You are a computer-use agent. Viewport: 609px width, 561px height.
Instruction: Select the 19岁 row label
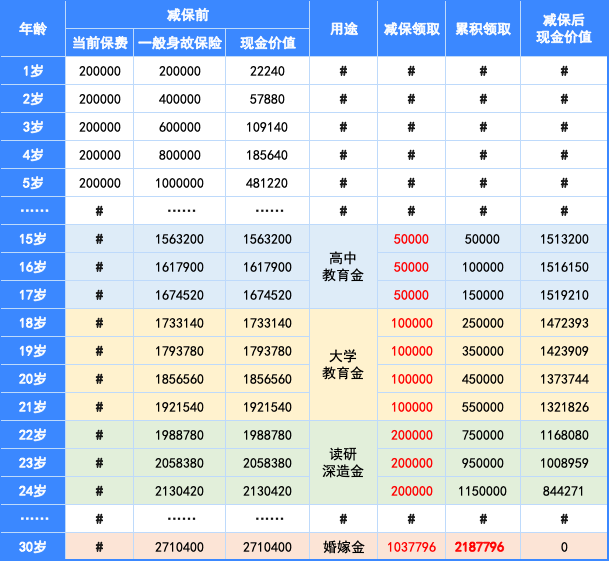33,351
